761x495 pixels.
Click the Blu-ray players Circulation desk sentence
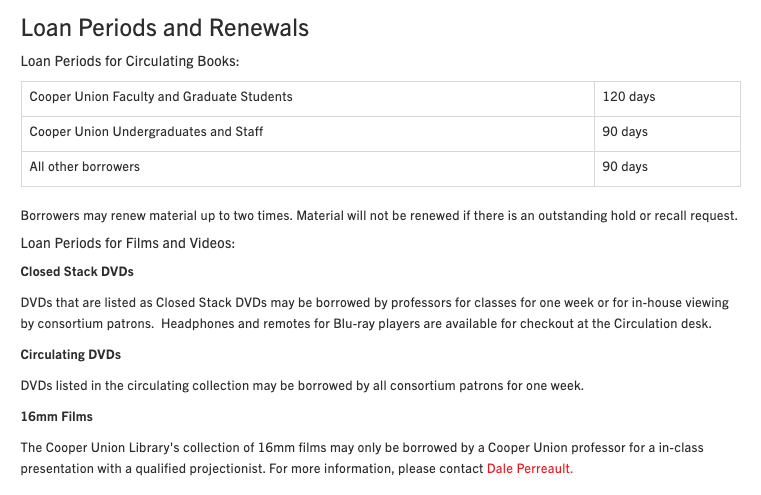click(436, 323)
